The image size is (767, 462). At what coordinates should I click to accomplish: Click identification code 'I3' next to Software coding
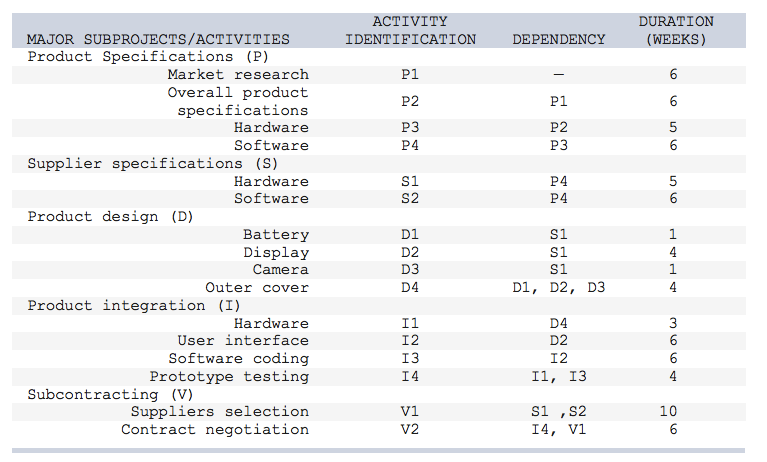(410, 359)
